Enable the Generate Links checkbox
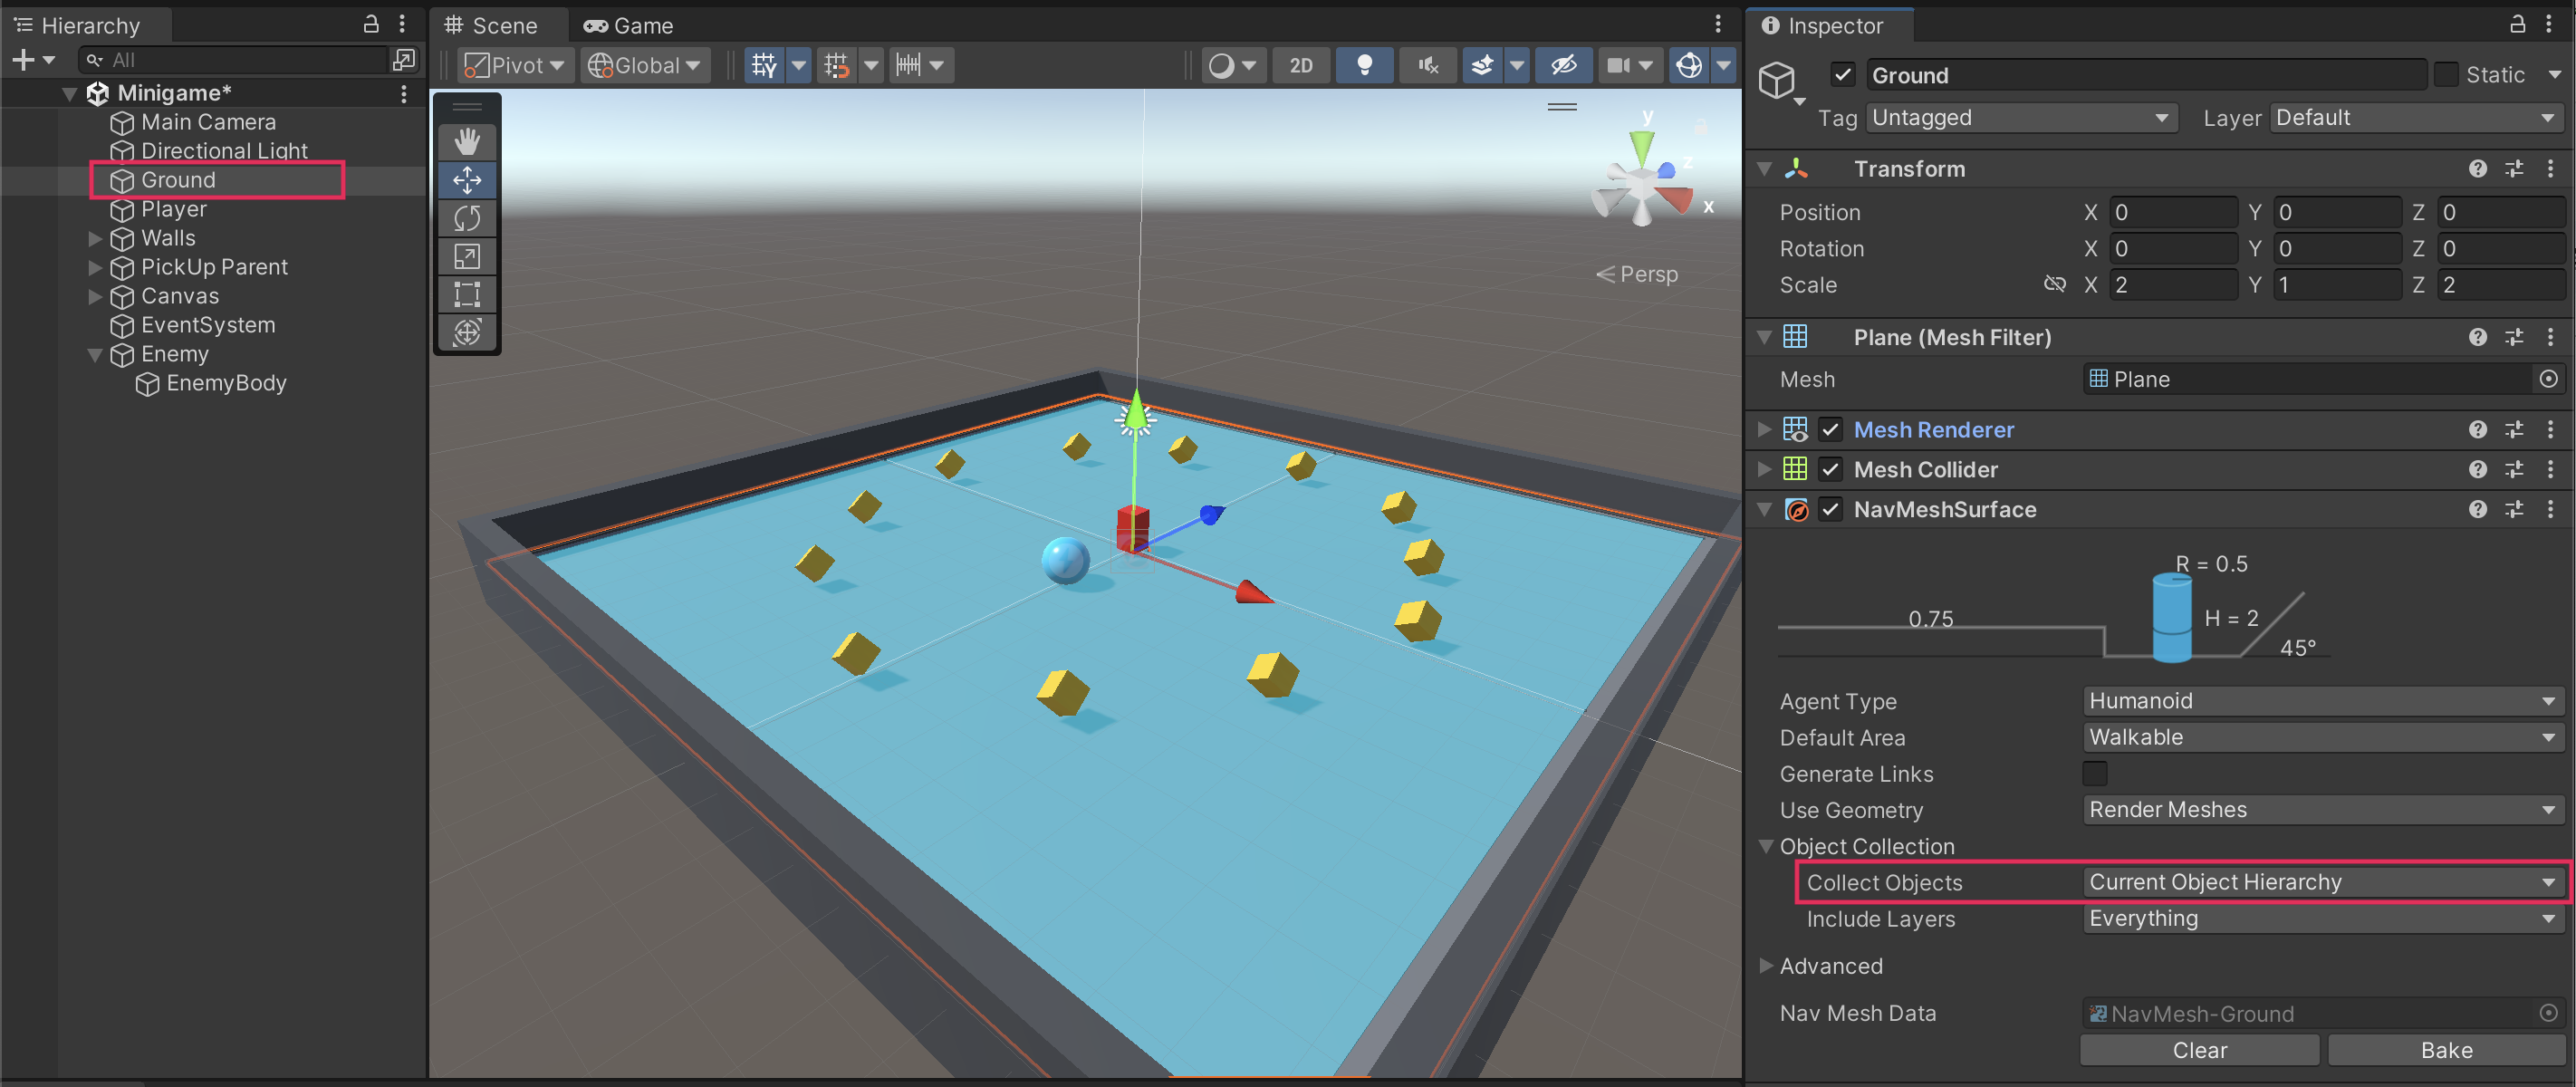2576x1087 pixels. point(2094,773)
